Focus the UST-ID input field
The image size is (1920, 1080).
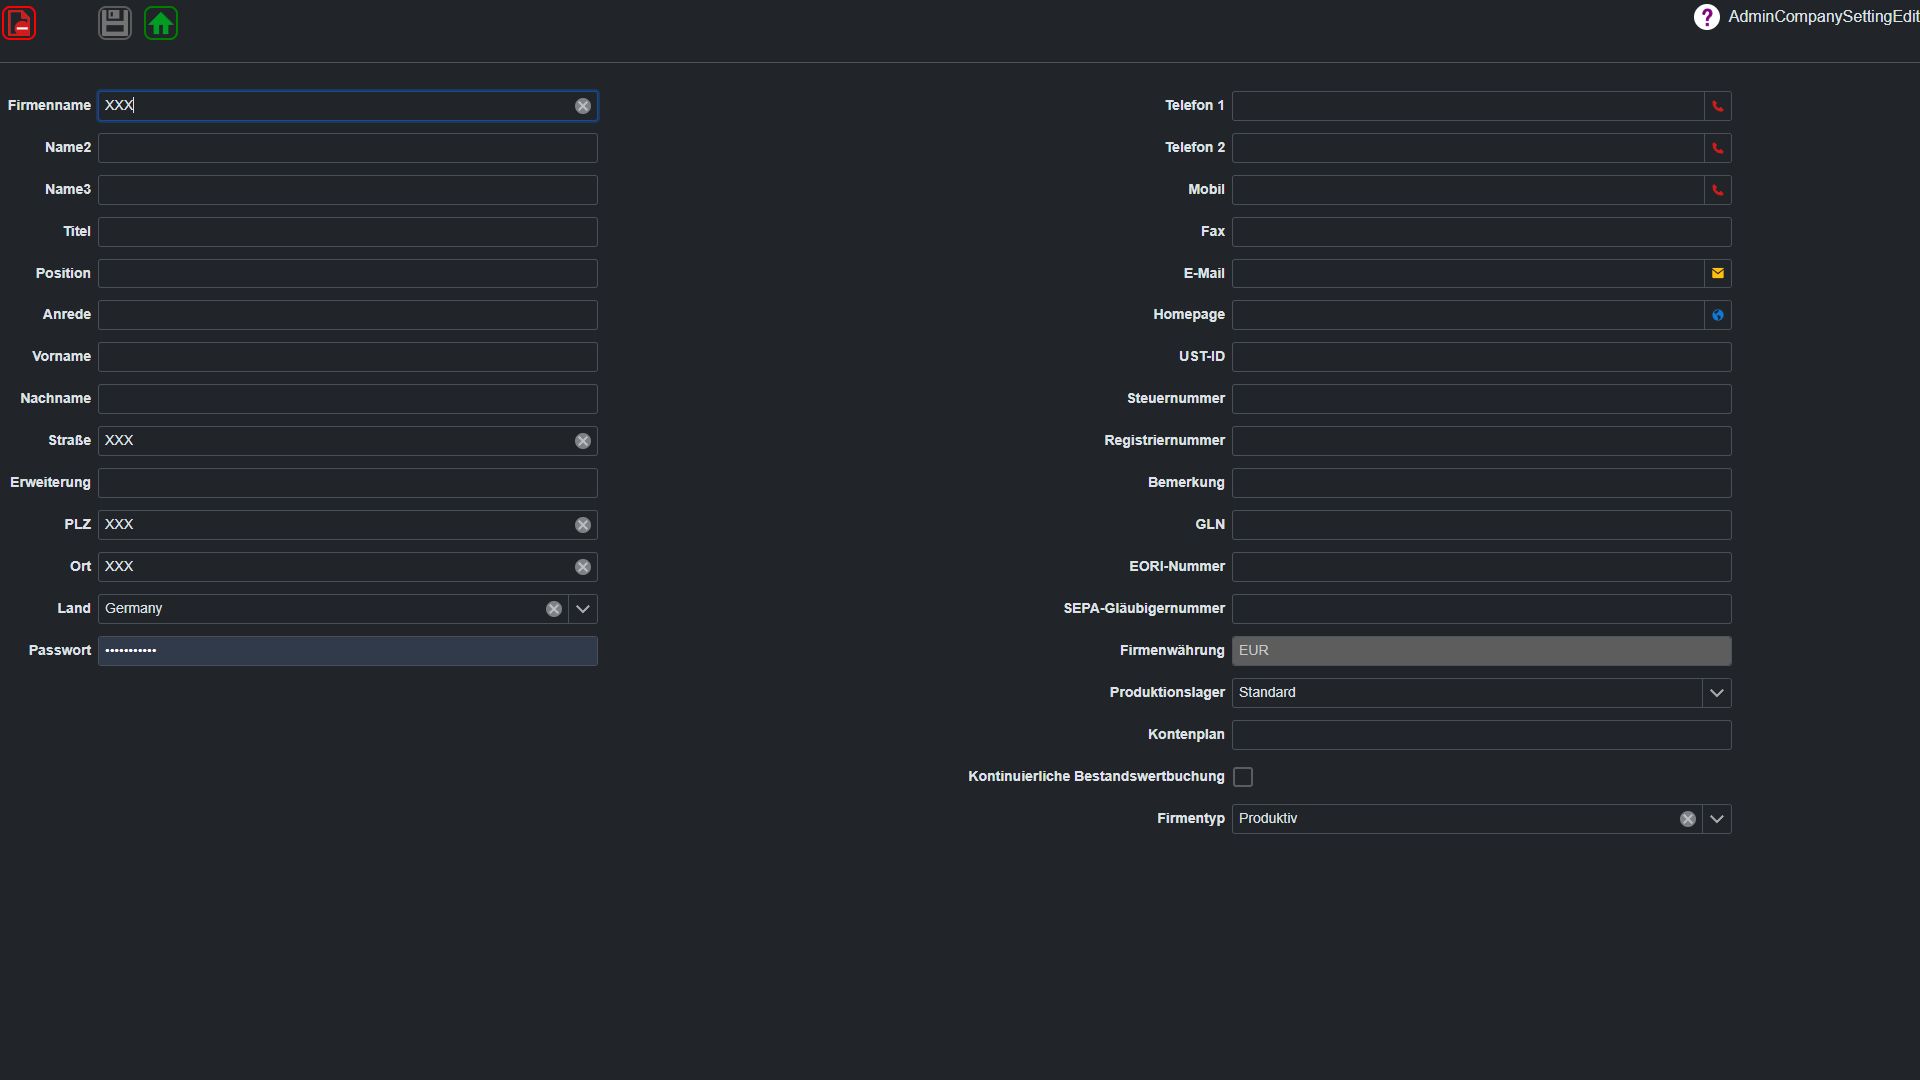tap(1482, 357)
